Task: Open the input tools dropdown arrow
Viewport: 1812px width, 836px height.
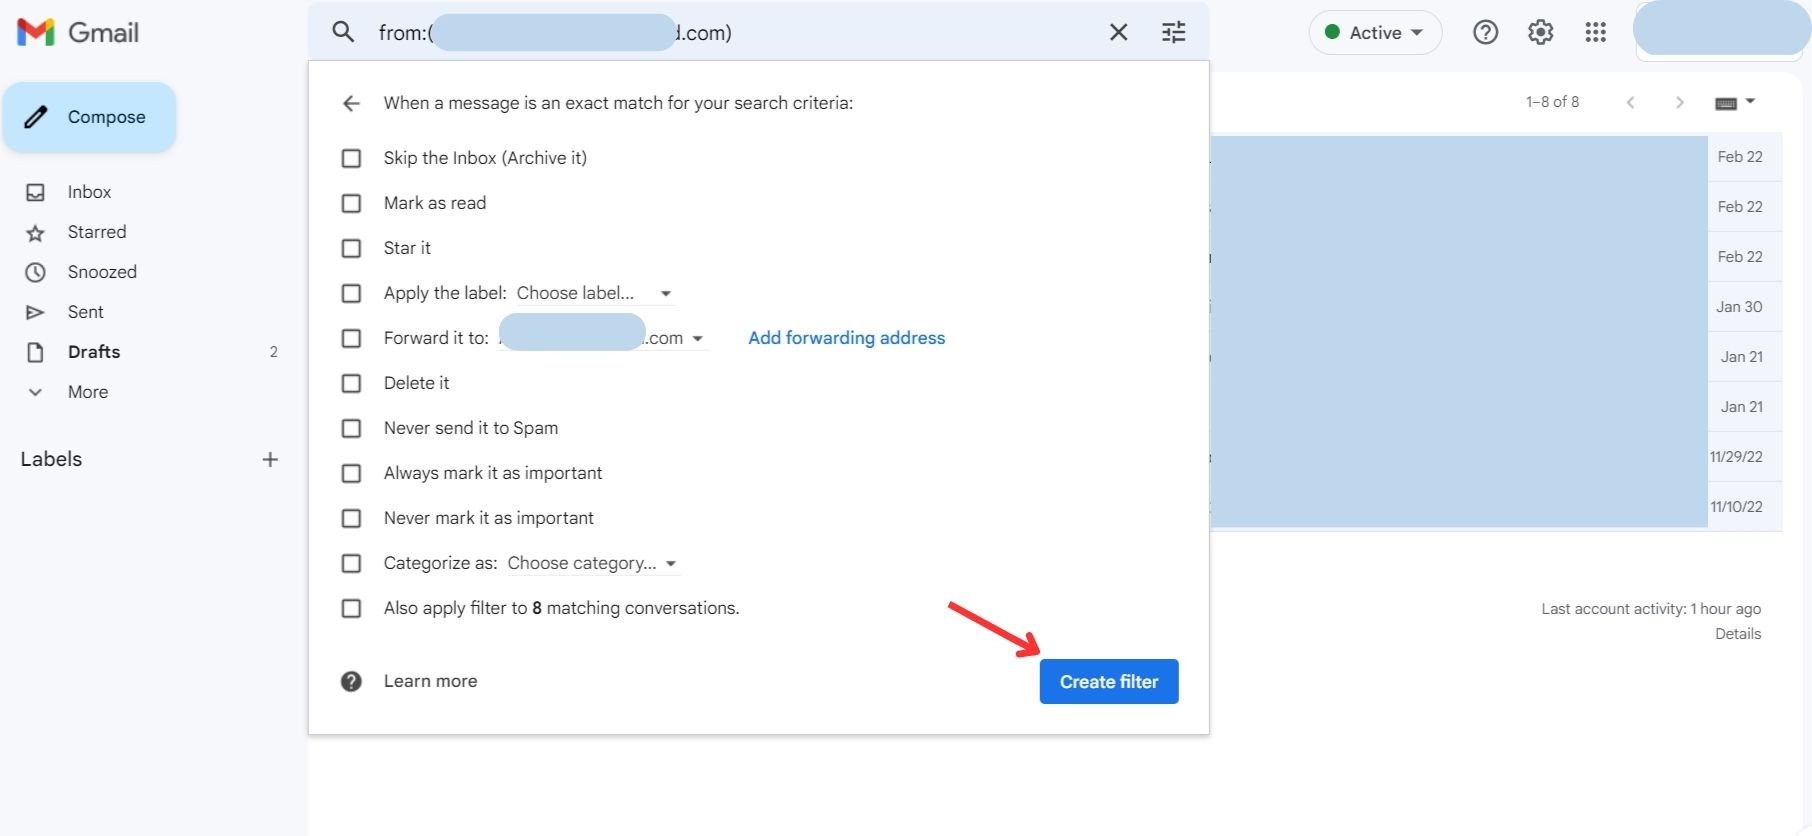Action: point(1750,101)
